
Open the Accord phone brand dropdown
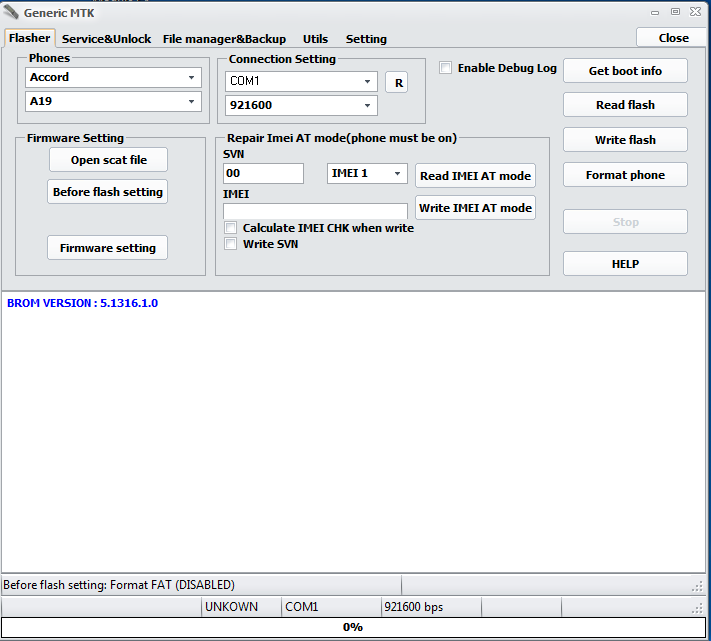113,78
